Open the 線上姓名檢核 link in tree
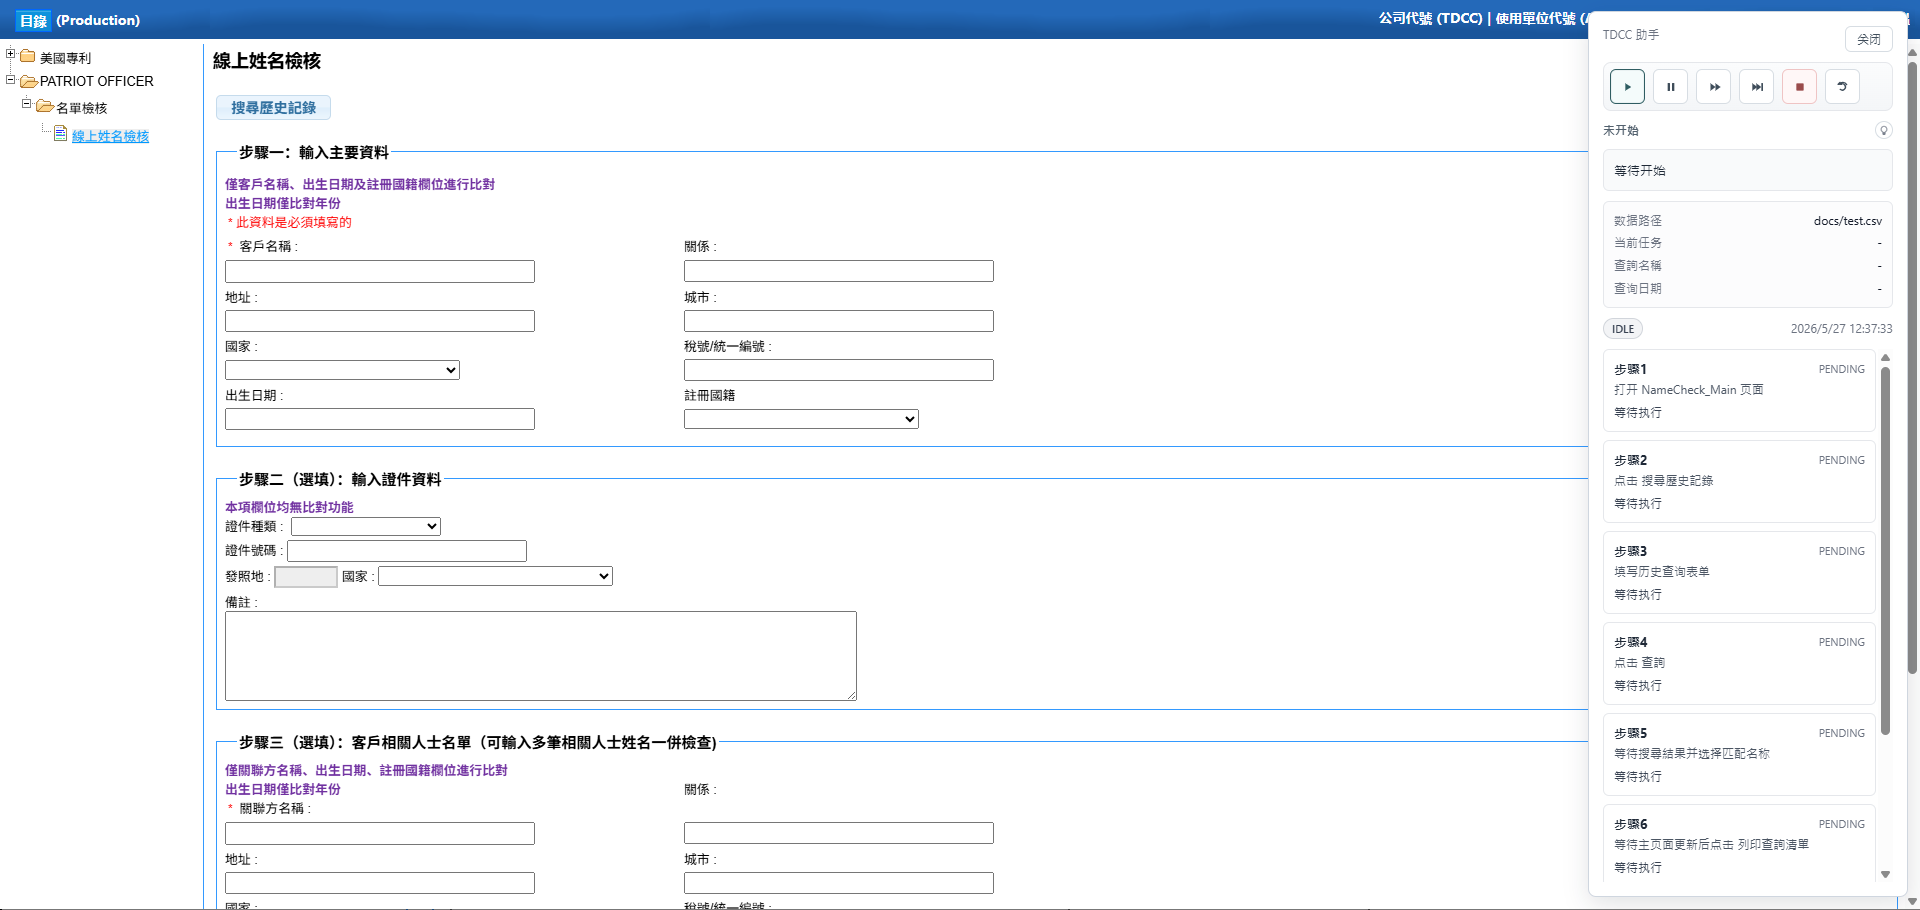Image resolution: width=1920 pixels, height=910 pixels. point(110,136)
